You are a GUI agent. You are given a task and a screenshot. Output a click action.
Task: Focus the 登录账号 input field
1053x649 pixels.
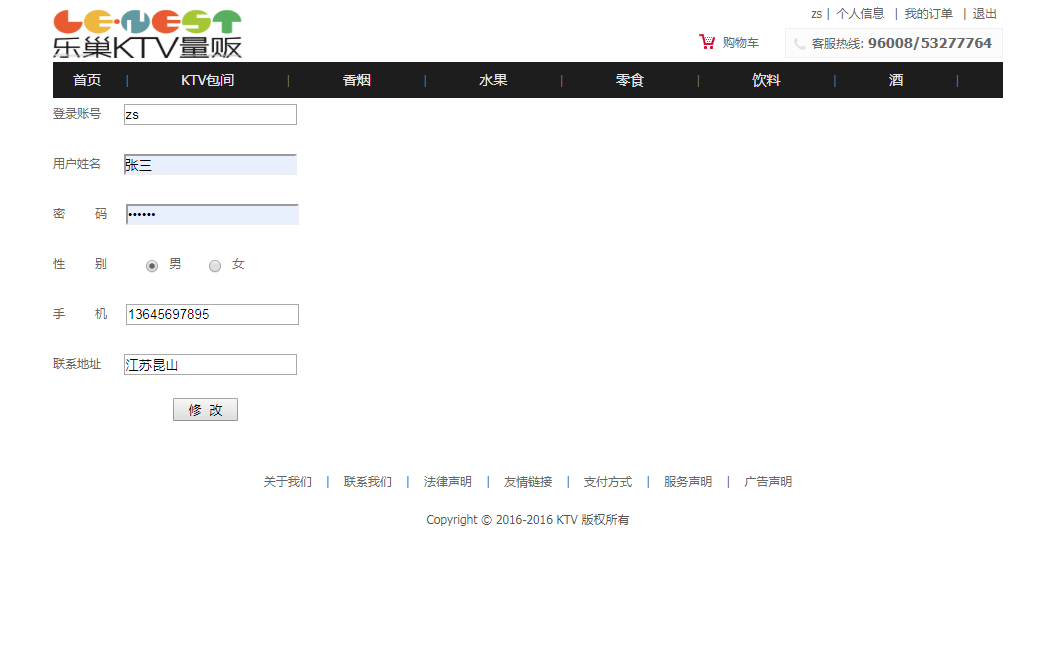point(210,114)
